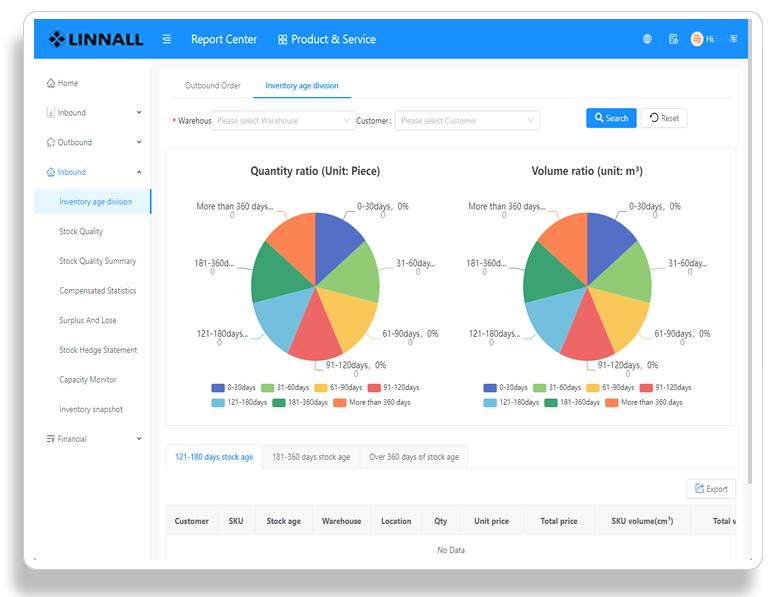The image size is (770, 597).
Task: Open Over 360 days of stock age tab
Action: pyautogui.click(x=414, y=457)
